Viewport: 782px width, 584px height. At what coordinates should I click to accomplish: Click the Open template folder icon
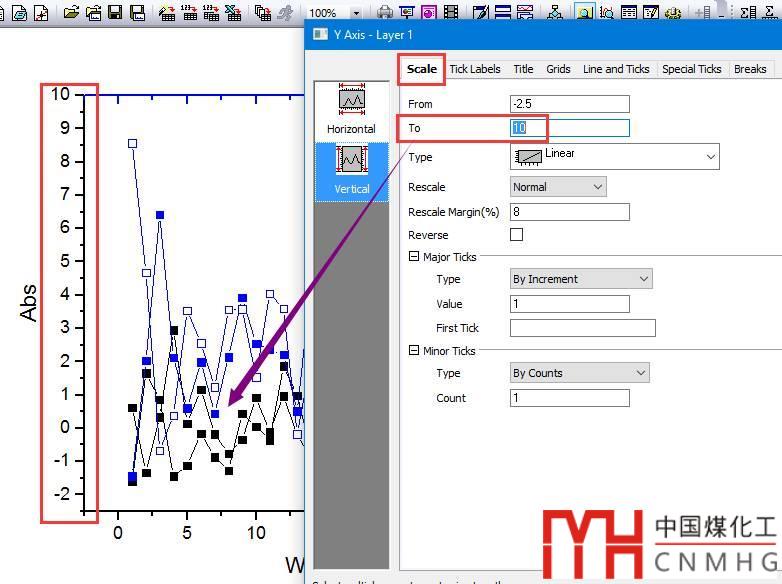pos(93,12)
